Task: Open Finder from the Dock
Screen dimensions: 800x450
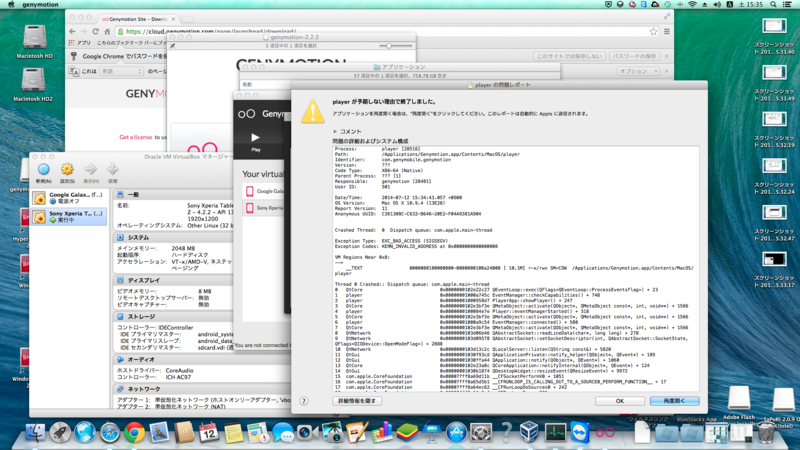Action: pyautogui.click(x=35, y=432)
